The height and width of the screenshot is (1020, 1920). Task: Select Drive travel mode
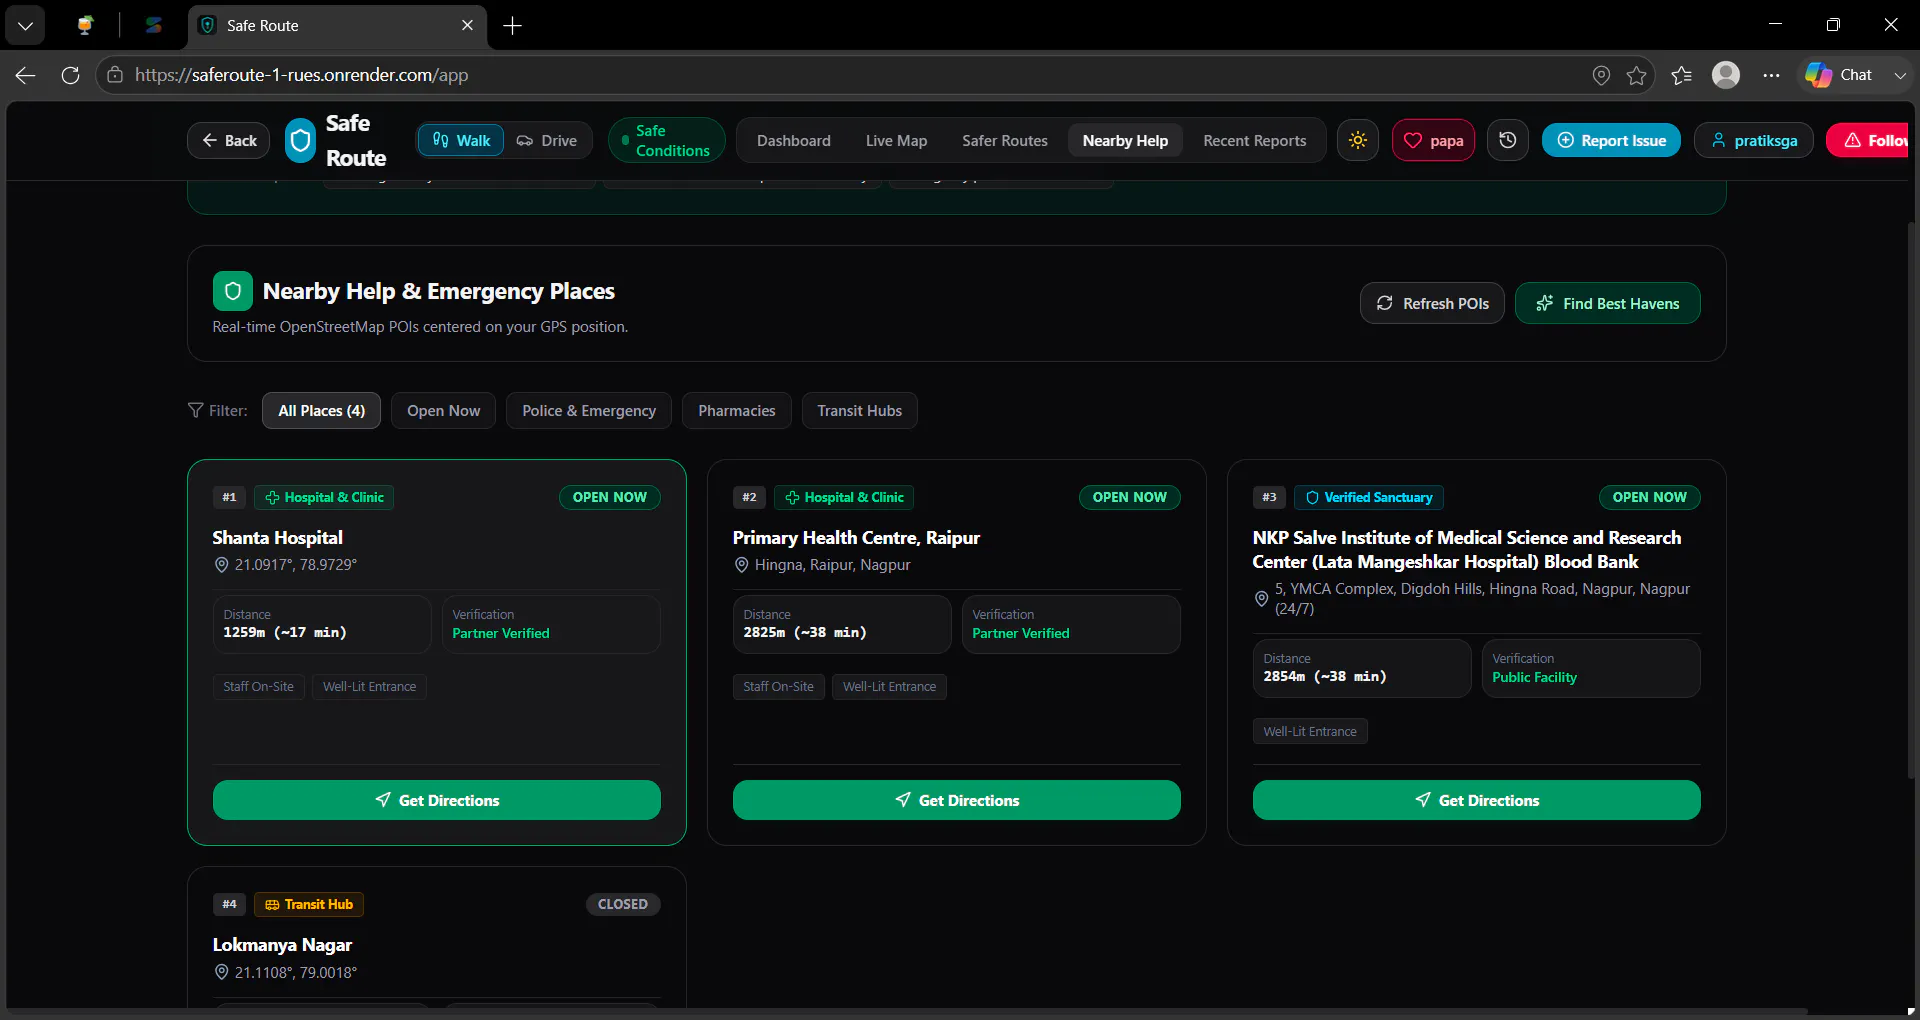pyautogui.click(x=547, y=141)
